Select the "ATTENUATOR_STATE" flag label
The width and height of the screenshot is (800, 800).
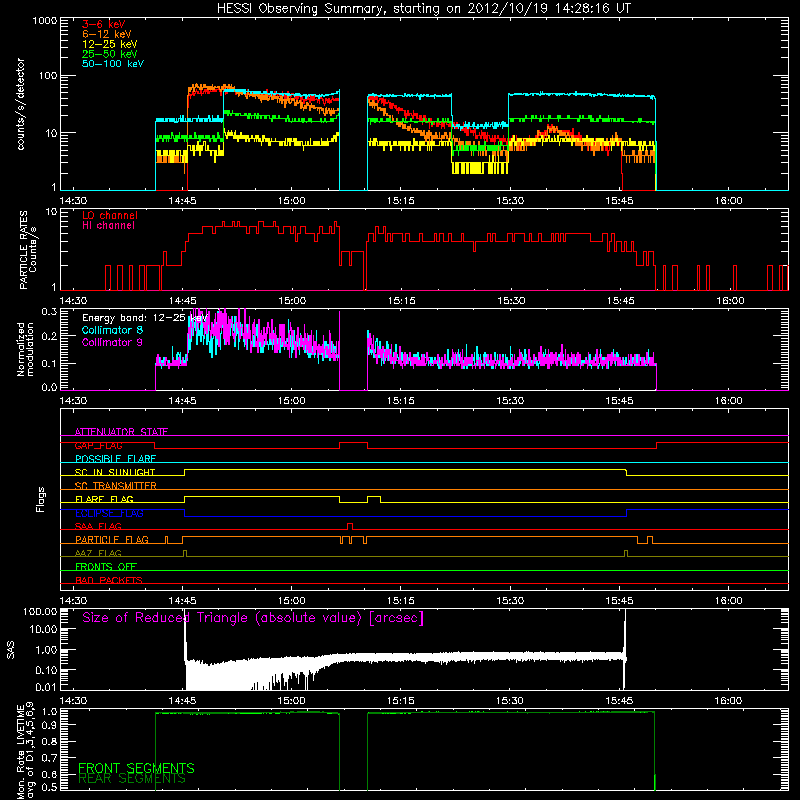tap(121, 432)
